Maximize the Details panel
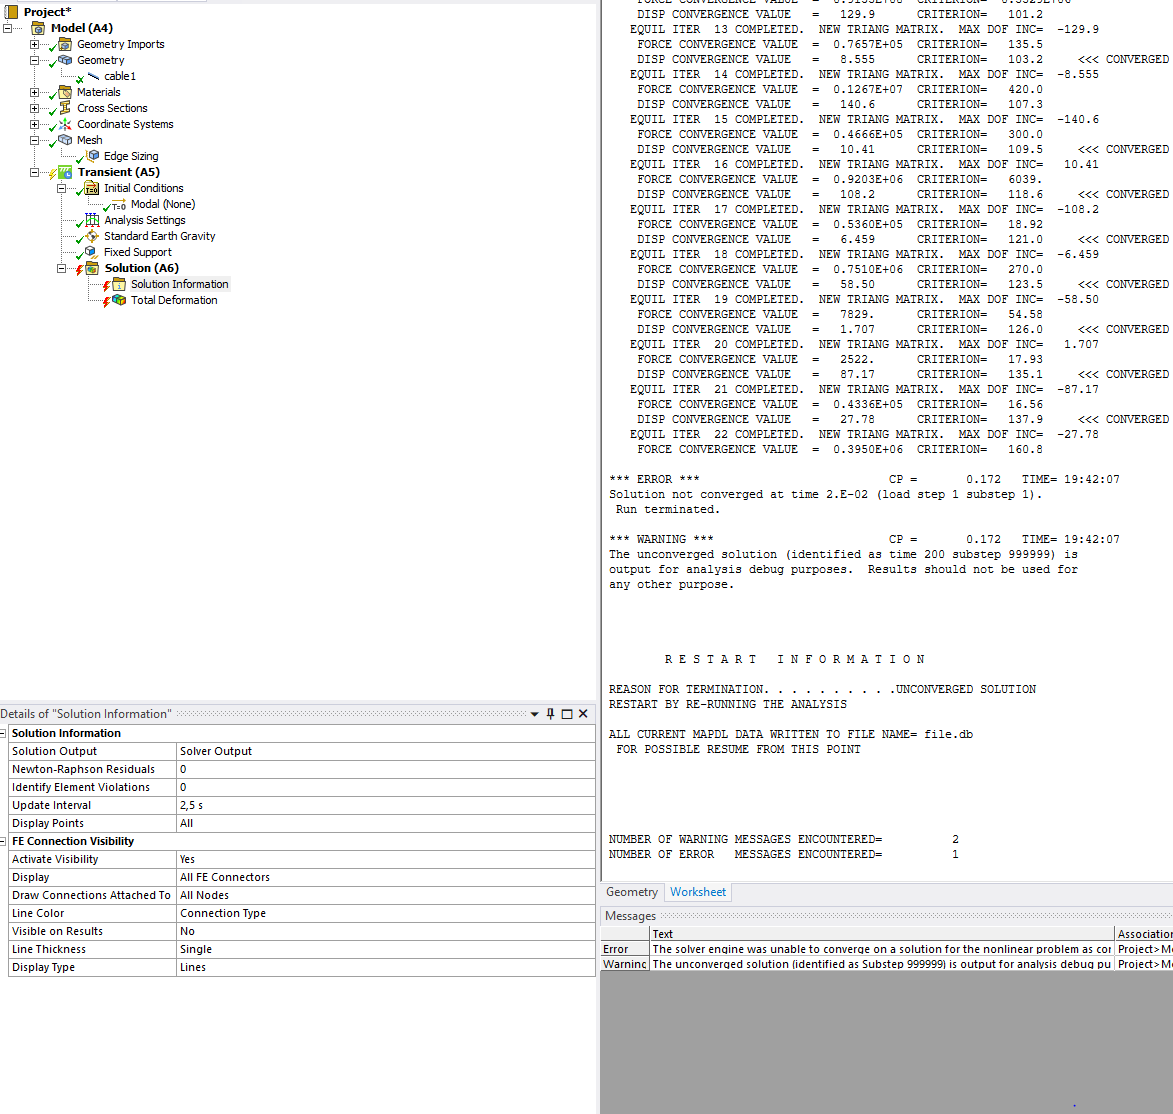The width and height of the screenshot is (1173, 1114). click(567, 714)
